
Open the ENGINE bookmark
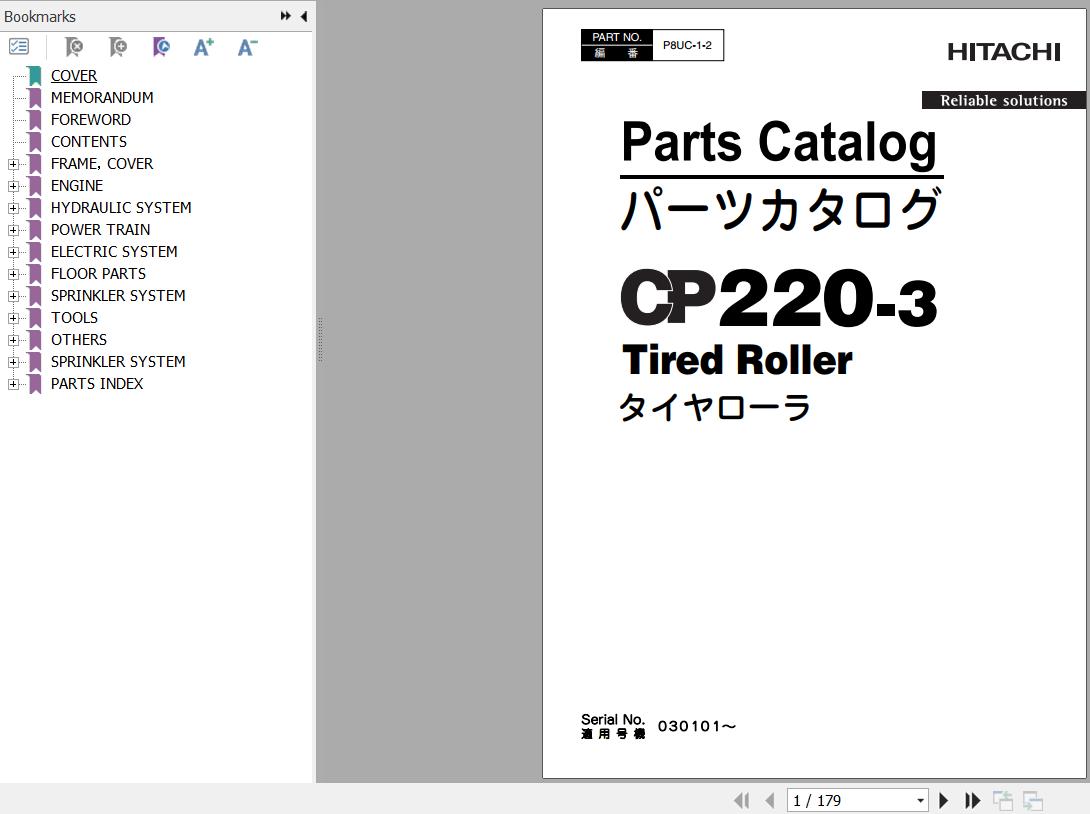tap(76, 186)
